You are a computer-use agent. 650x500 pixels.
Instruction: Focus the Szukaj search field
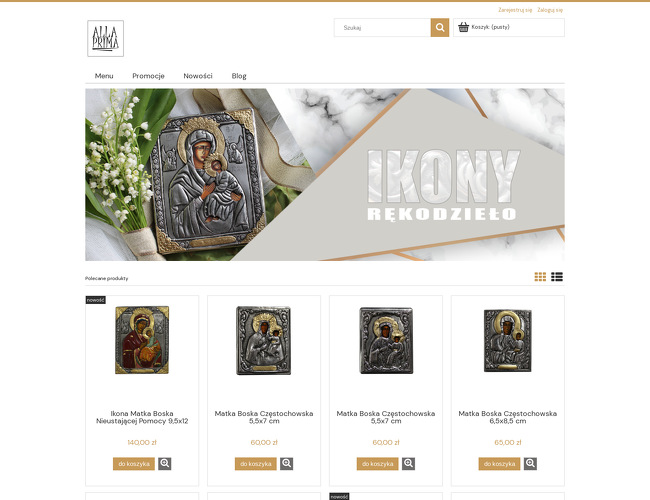383,27
